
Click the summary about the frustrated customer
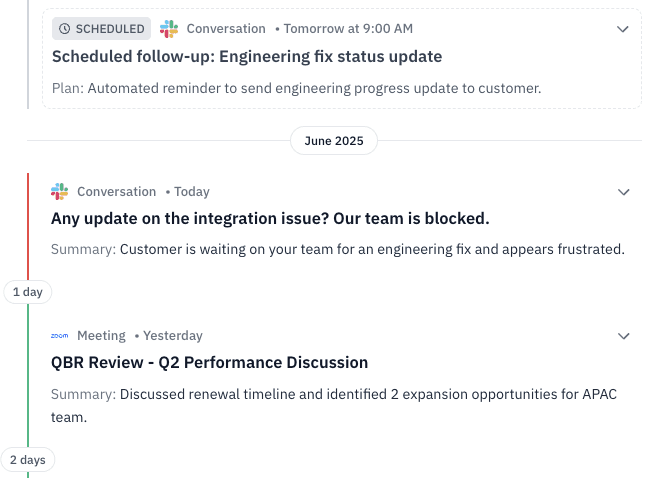click(x=338, y=249)
